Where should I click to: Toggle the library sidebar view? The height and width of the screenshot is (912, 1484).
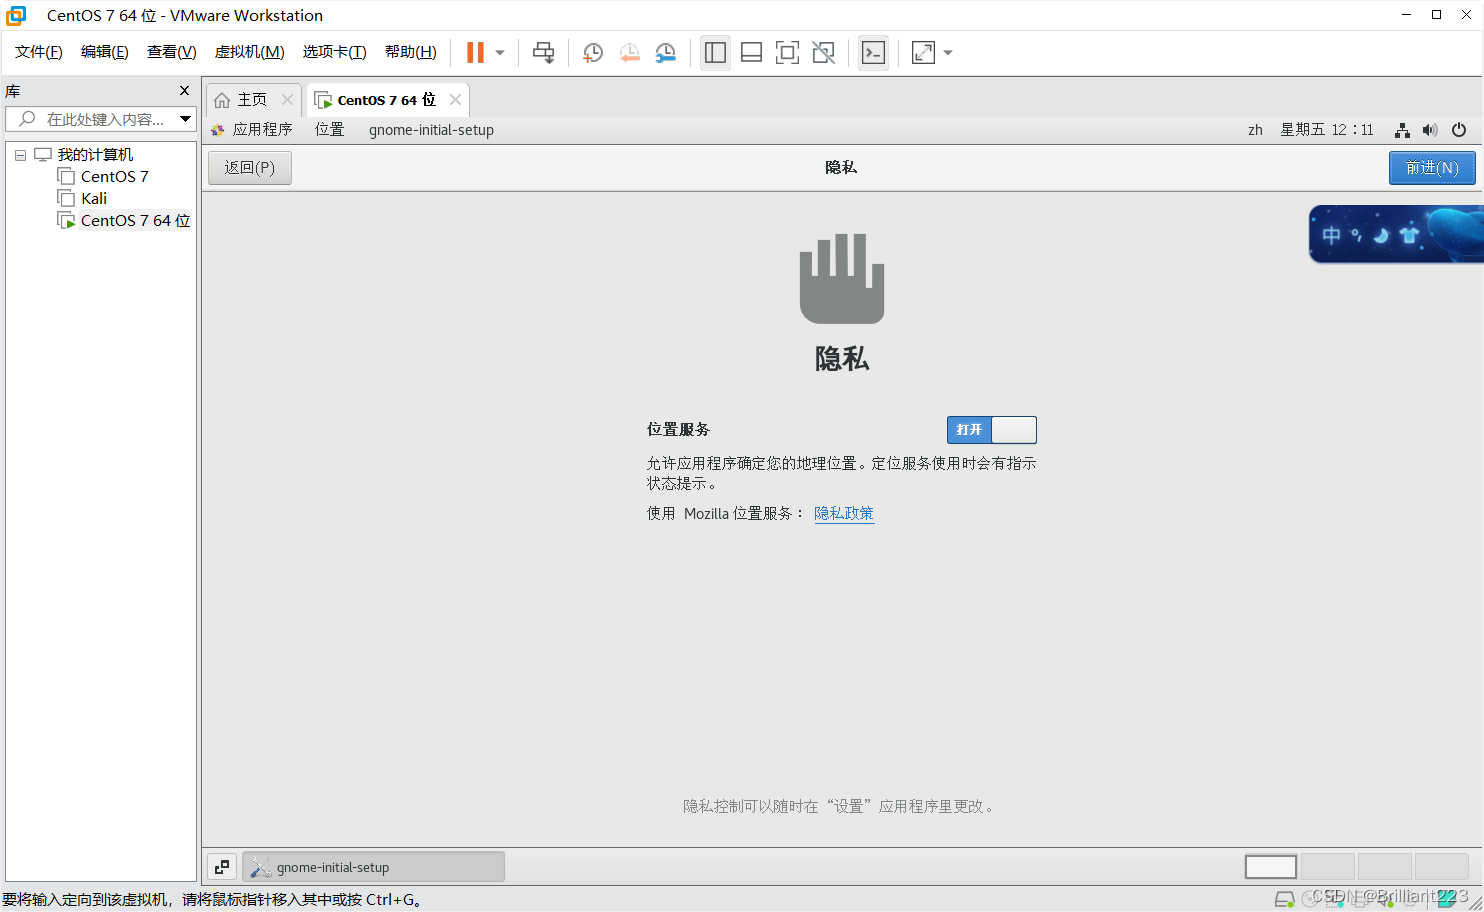coord(715,53)
